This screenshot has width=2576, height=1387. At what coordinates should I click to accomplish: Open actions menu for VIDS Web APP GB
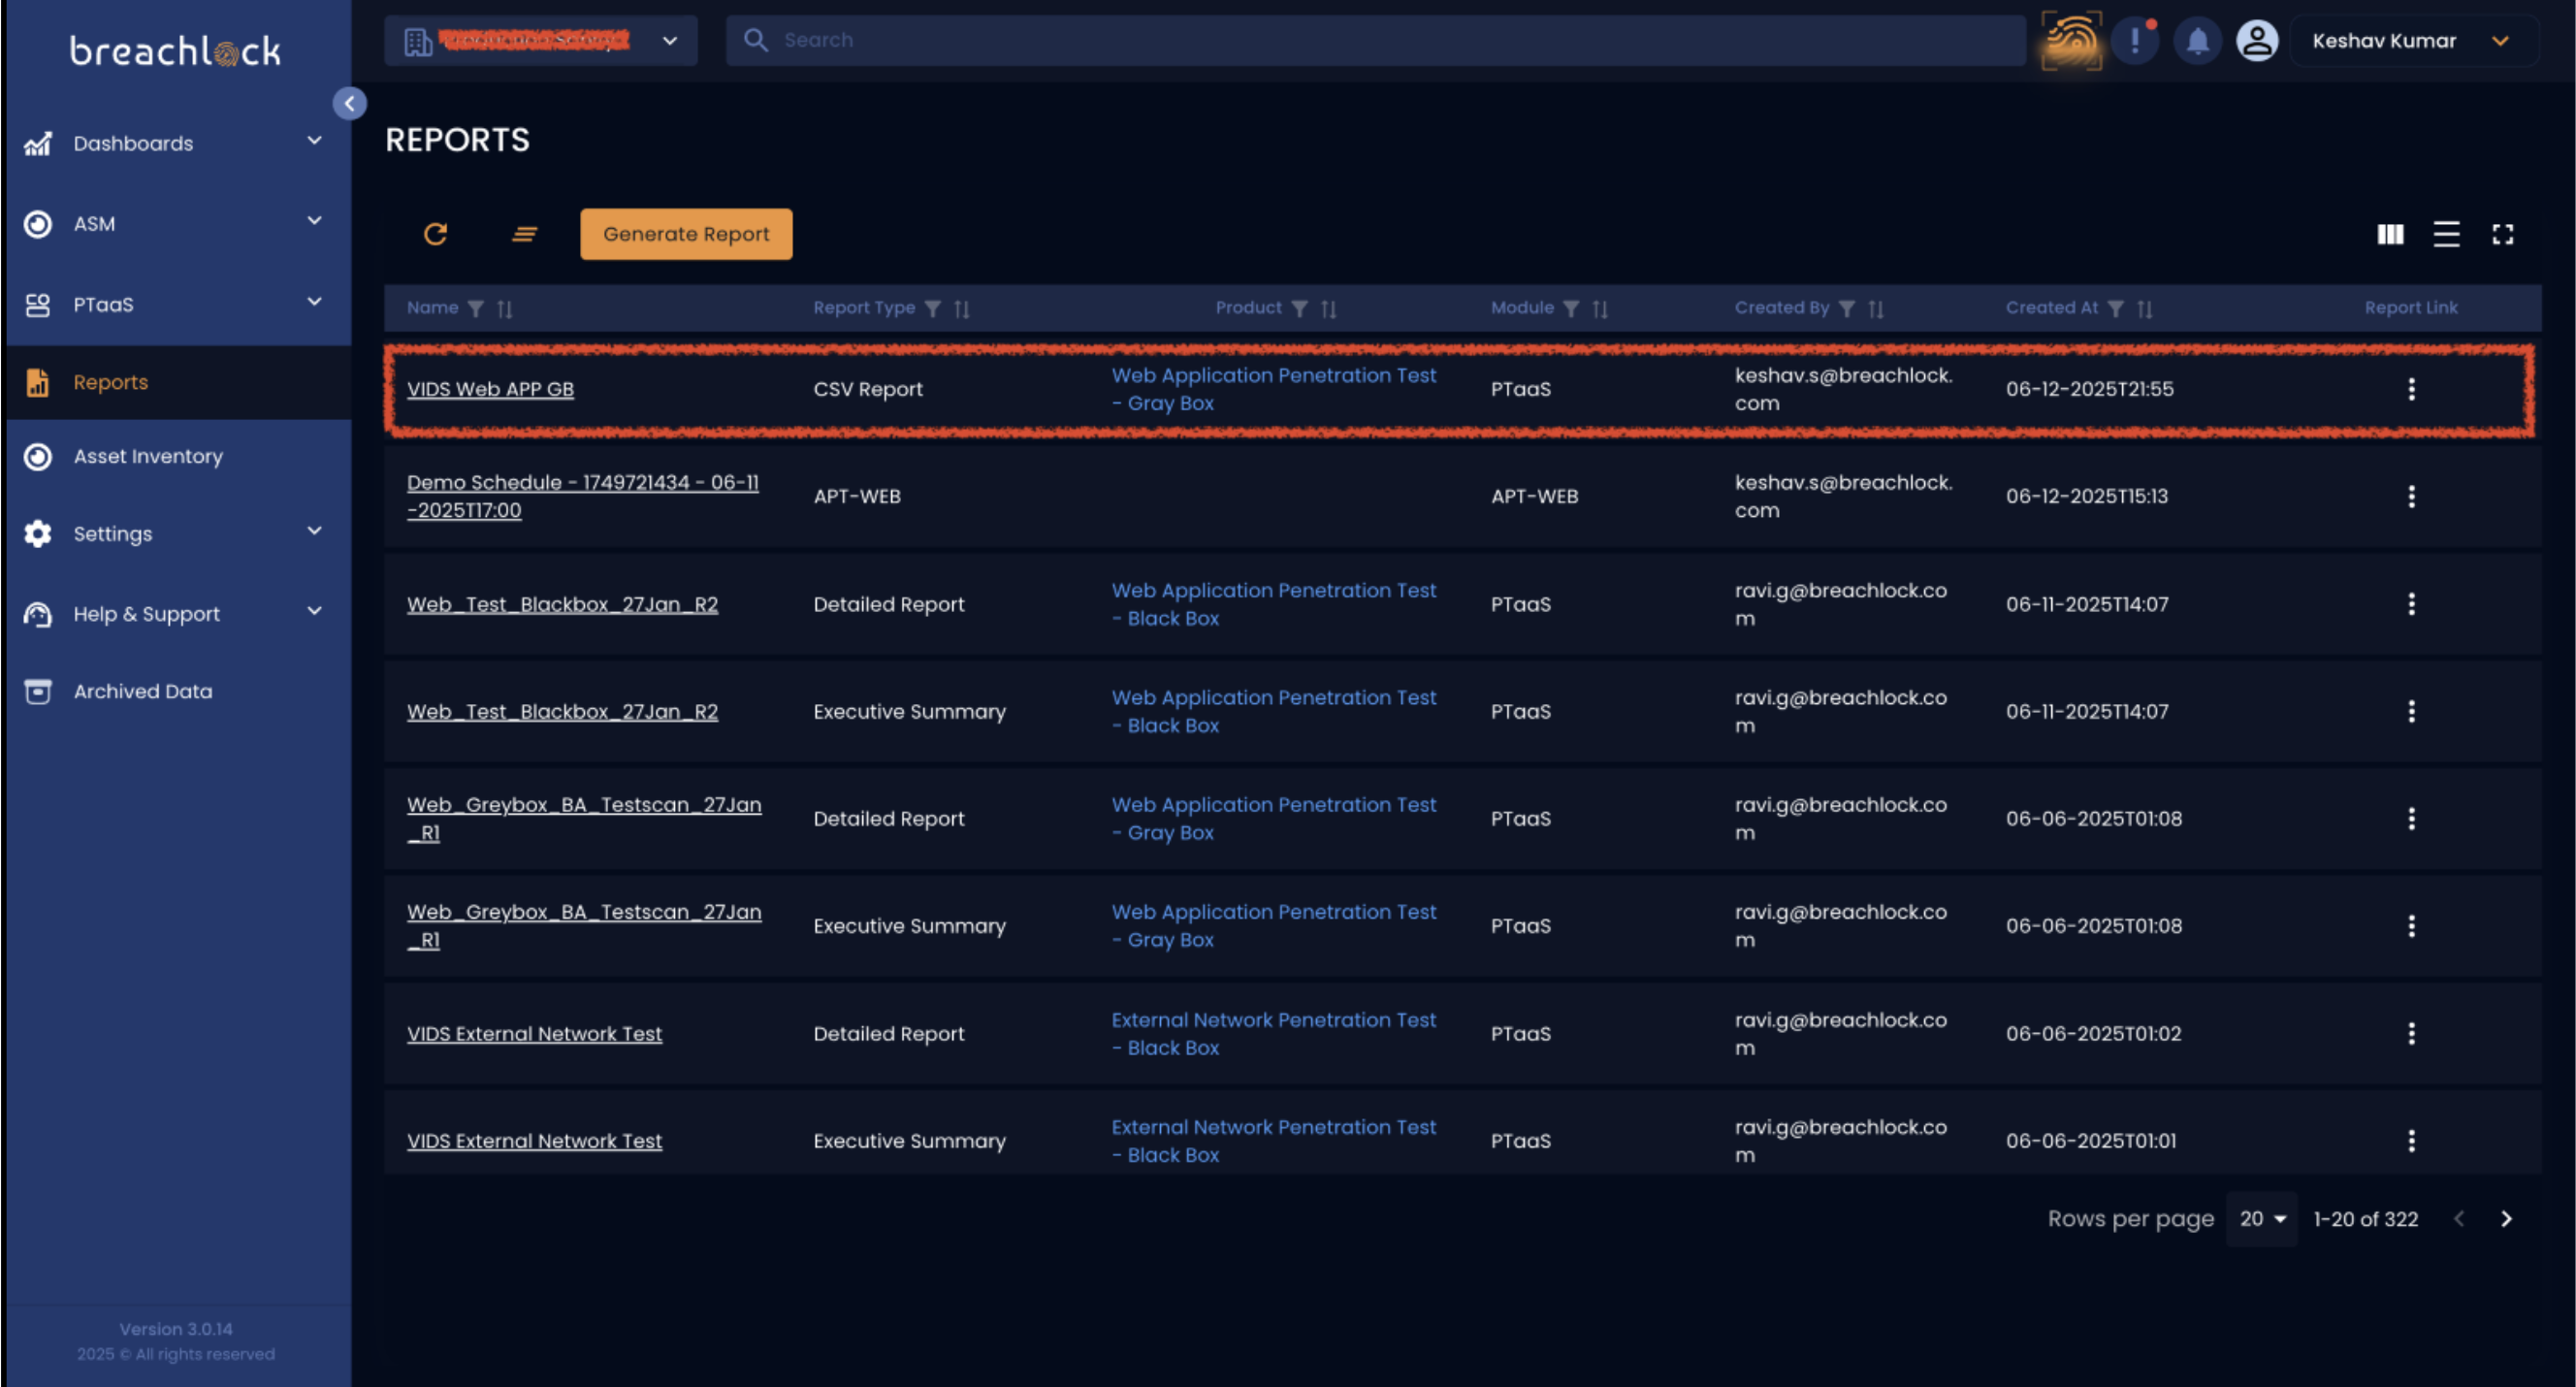2411,389
